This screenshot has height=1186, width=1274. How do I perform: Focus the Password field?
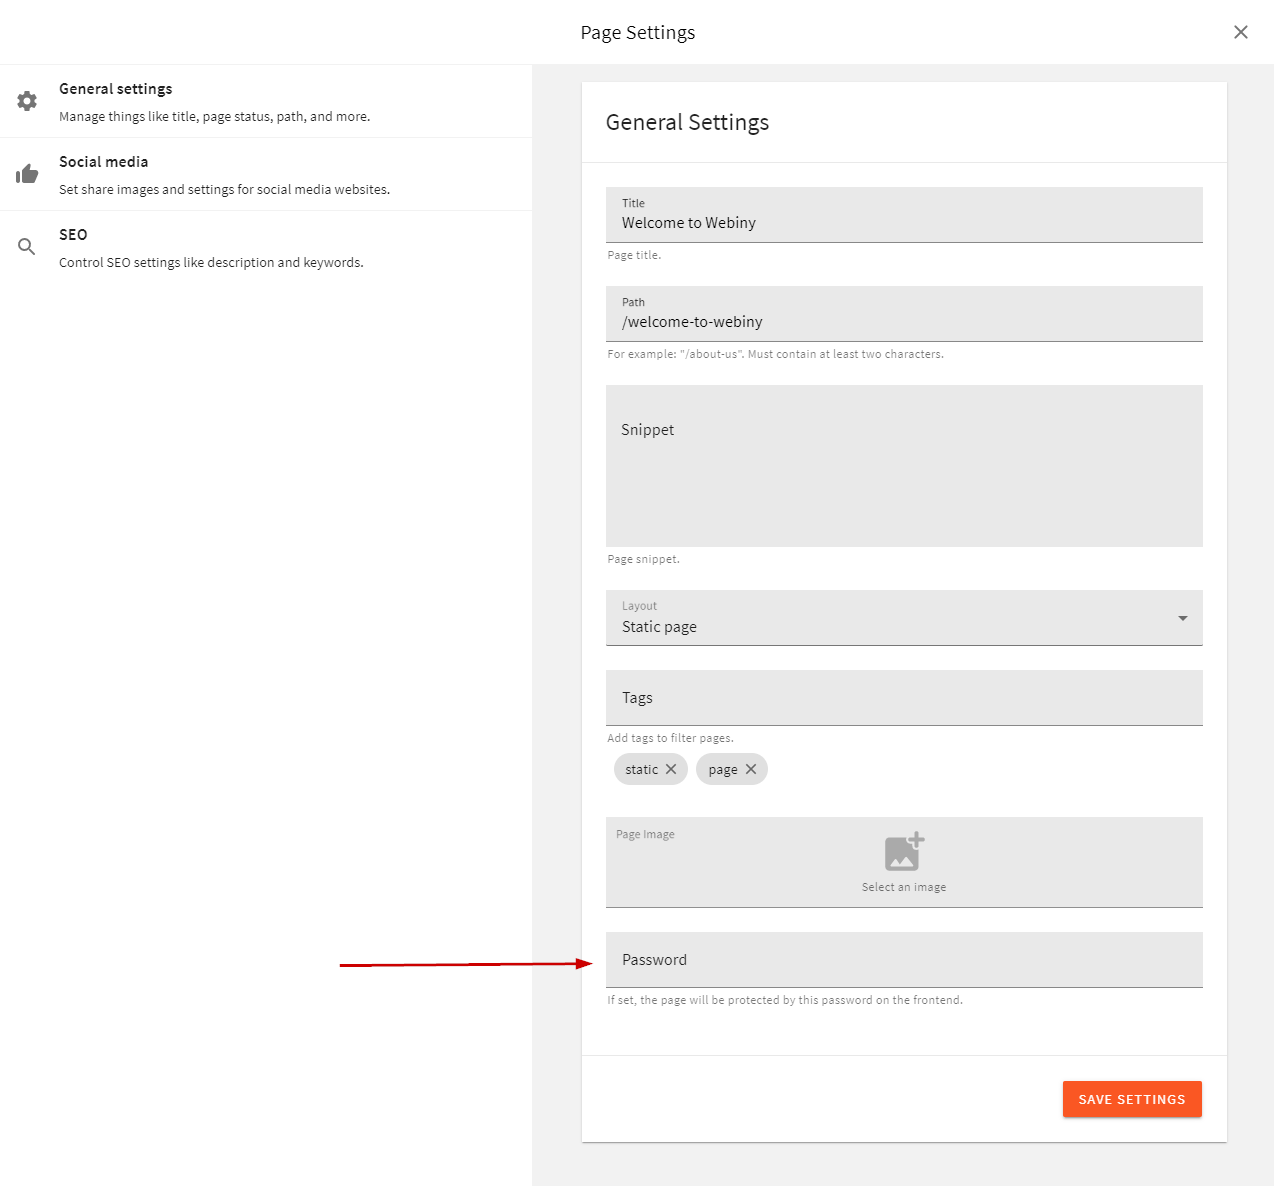[x=903, y=959]
